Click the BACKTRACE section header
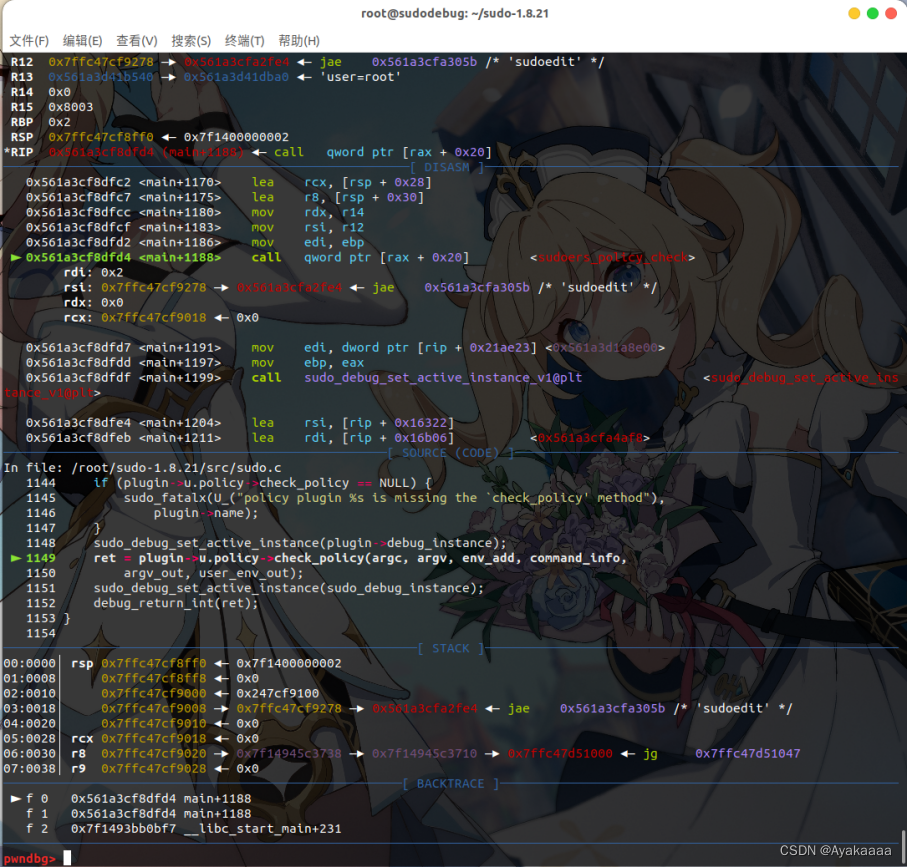Screen dimensions: 907x868 [451, 784]
